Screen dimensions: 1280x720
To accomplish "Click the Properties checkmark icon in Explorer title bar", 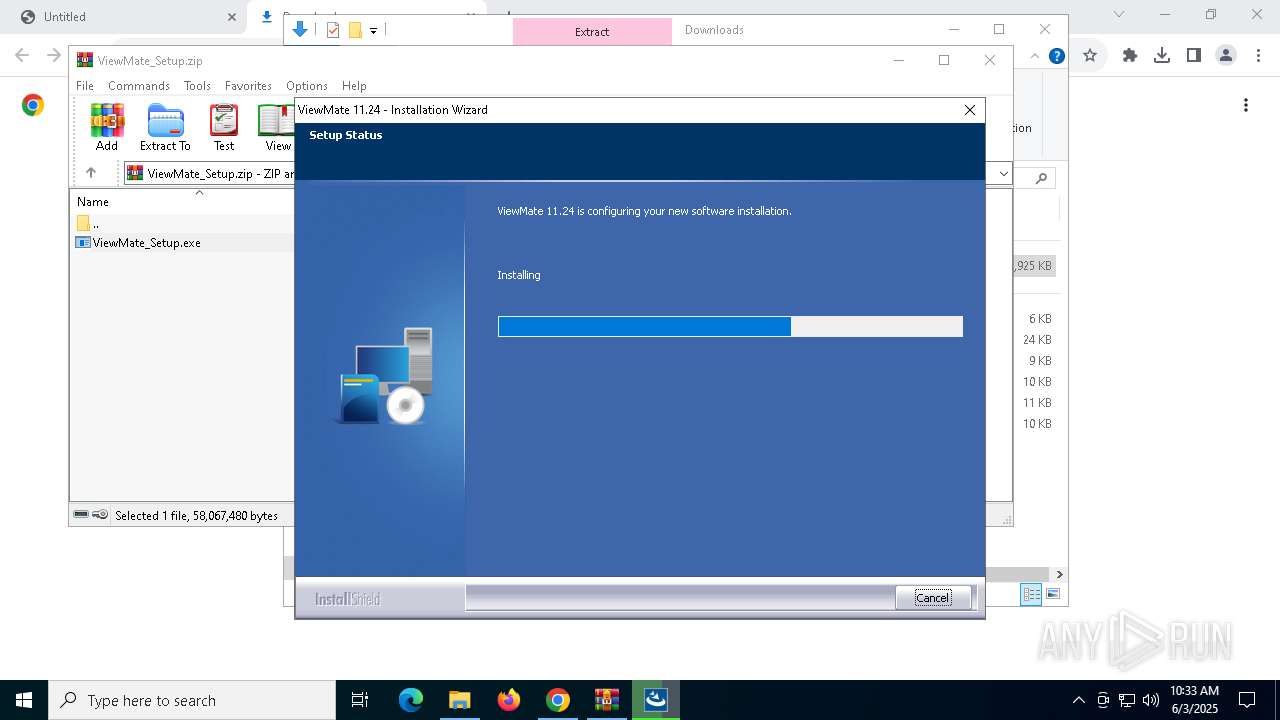I will coord(333,30).
